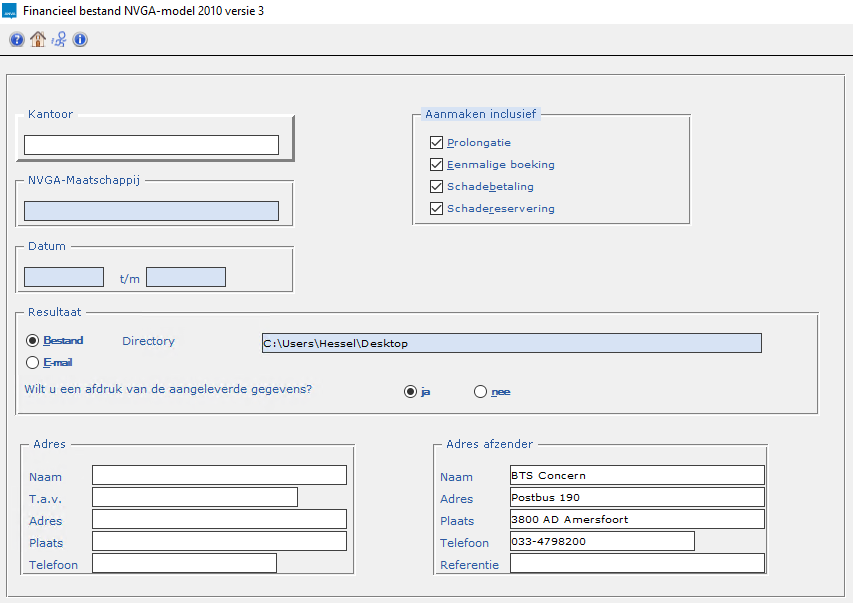Click the running figure icon in toolbar
853x603 pixels.
[x=59, y=40]
